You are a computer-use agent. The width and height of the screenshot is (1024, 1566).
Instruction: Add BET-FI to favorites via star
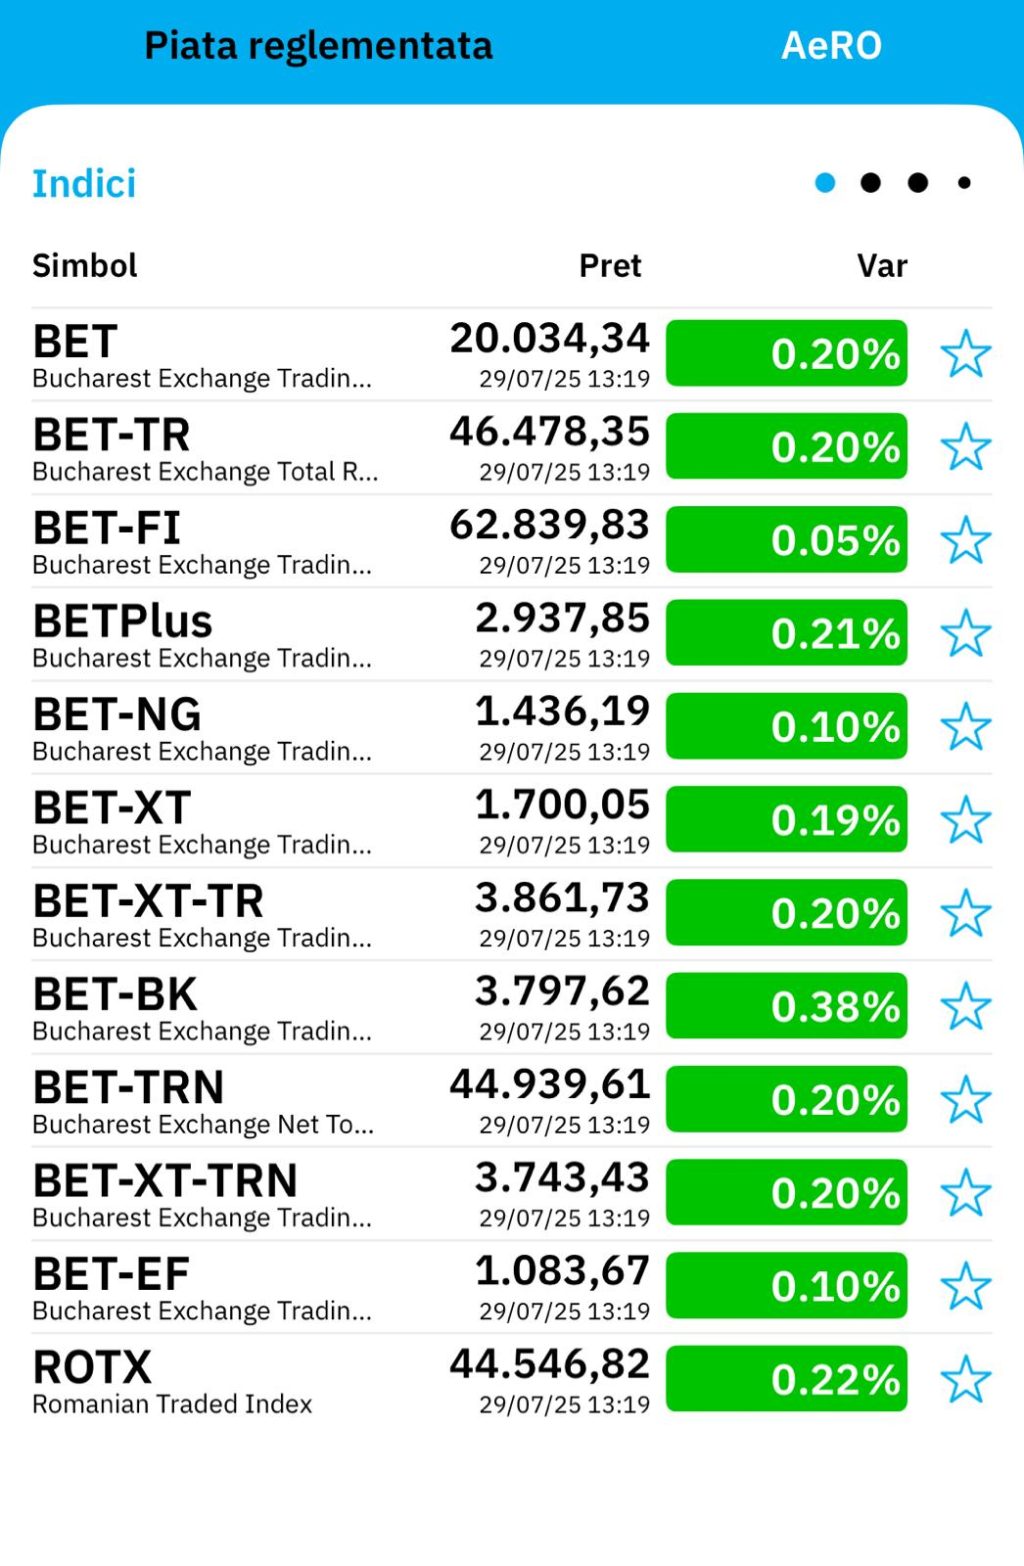pyautogui.click(x=965, y=540)
